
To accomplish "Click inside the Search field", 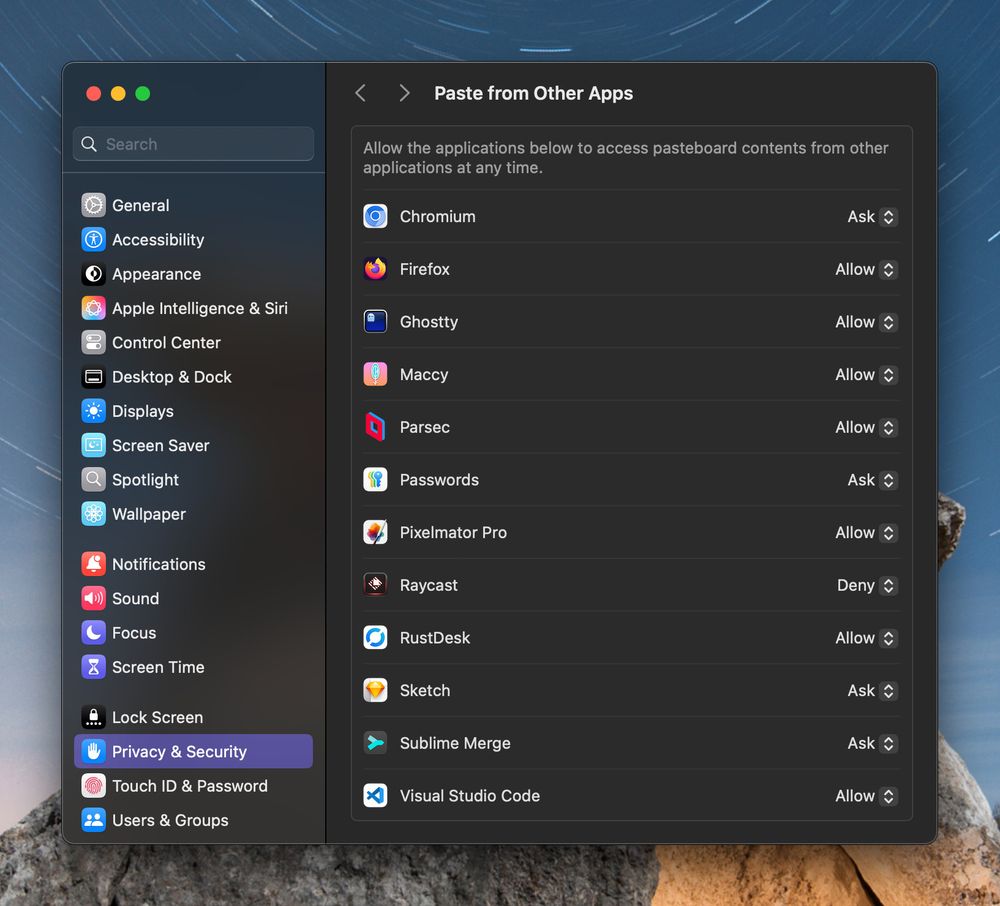I will pos(193,144).
